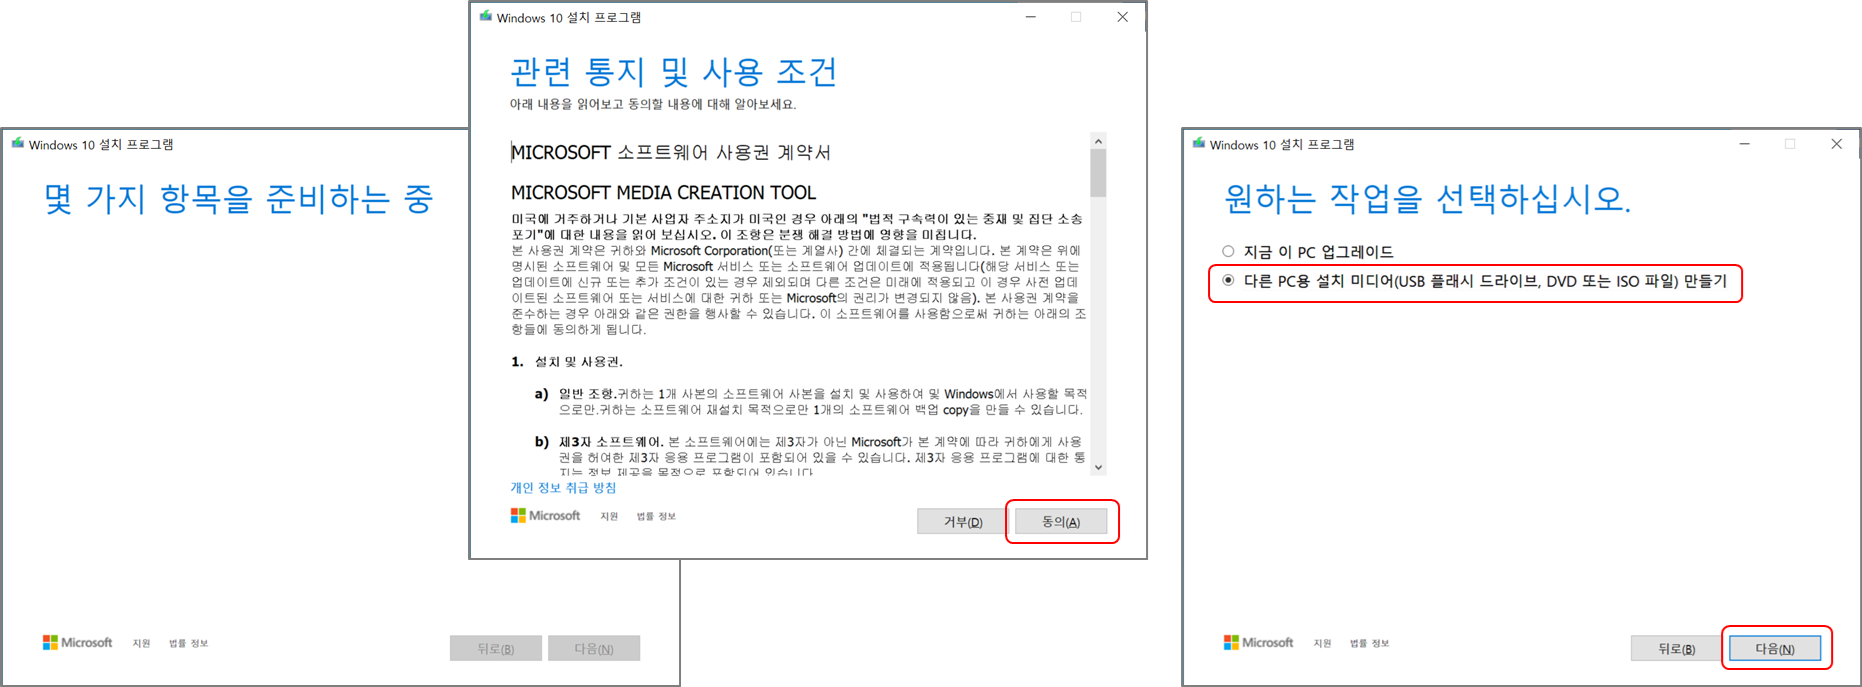The image size is (1862, 687).
Task: Click the 관련 통지 및 사용 조건 title
Action: click(673, 71)
